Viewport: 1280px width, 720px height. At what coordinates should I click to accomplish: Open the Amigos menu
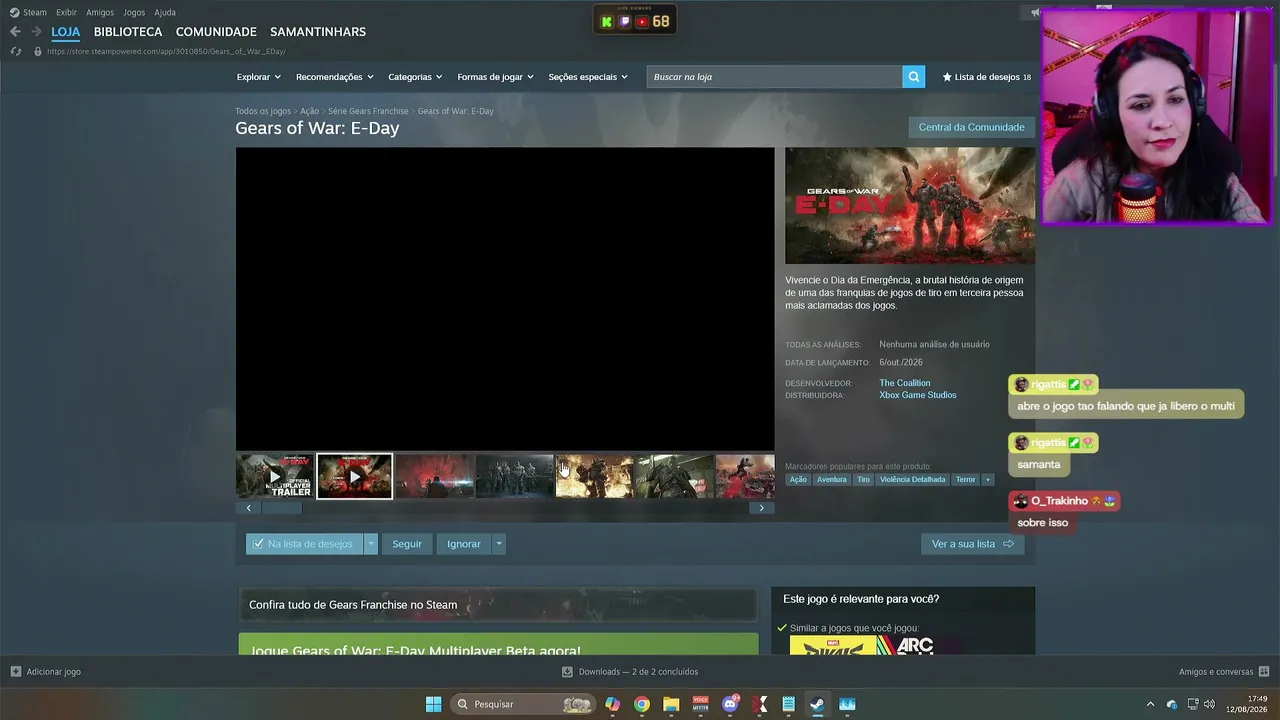100,12
